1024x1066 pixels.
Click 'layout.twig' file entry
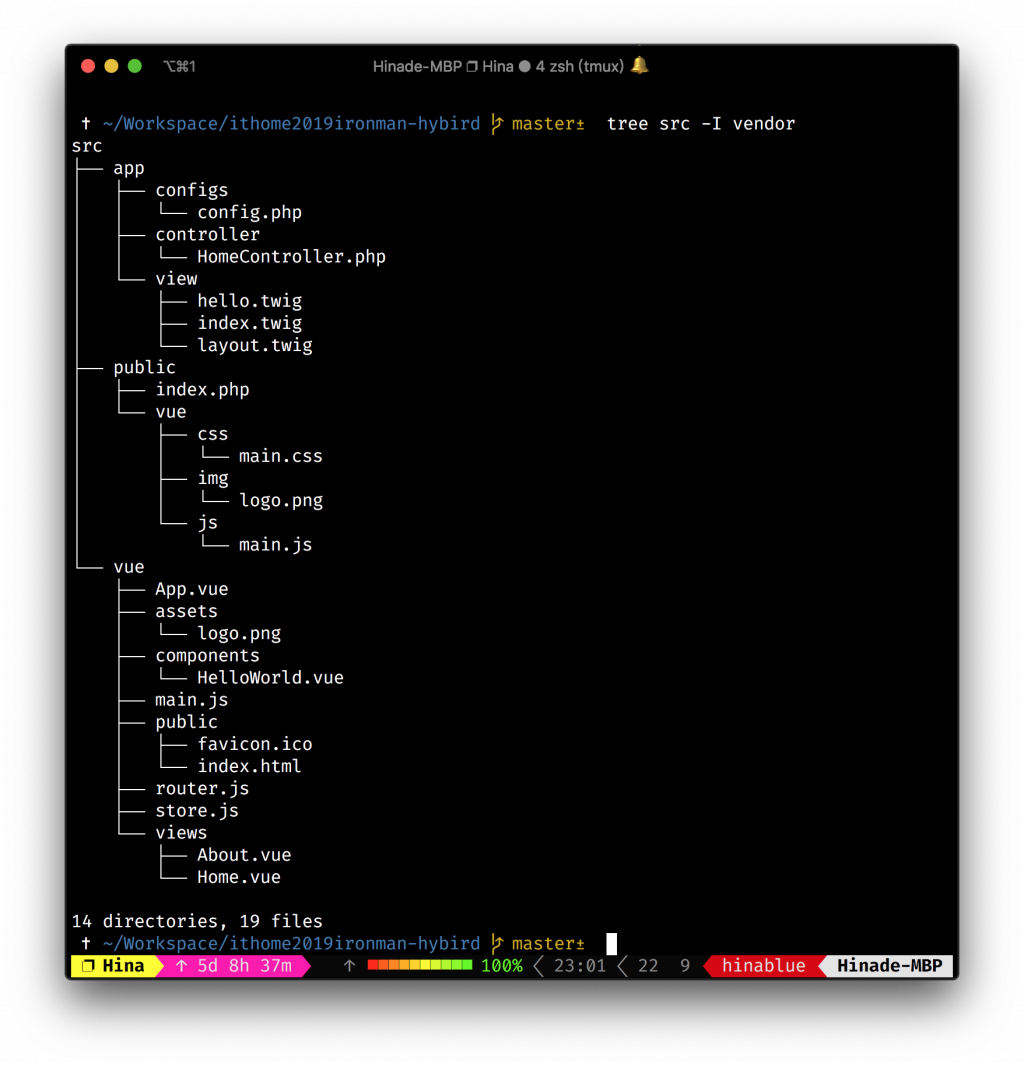[x=255, y=345]
